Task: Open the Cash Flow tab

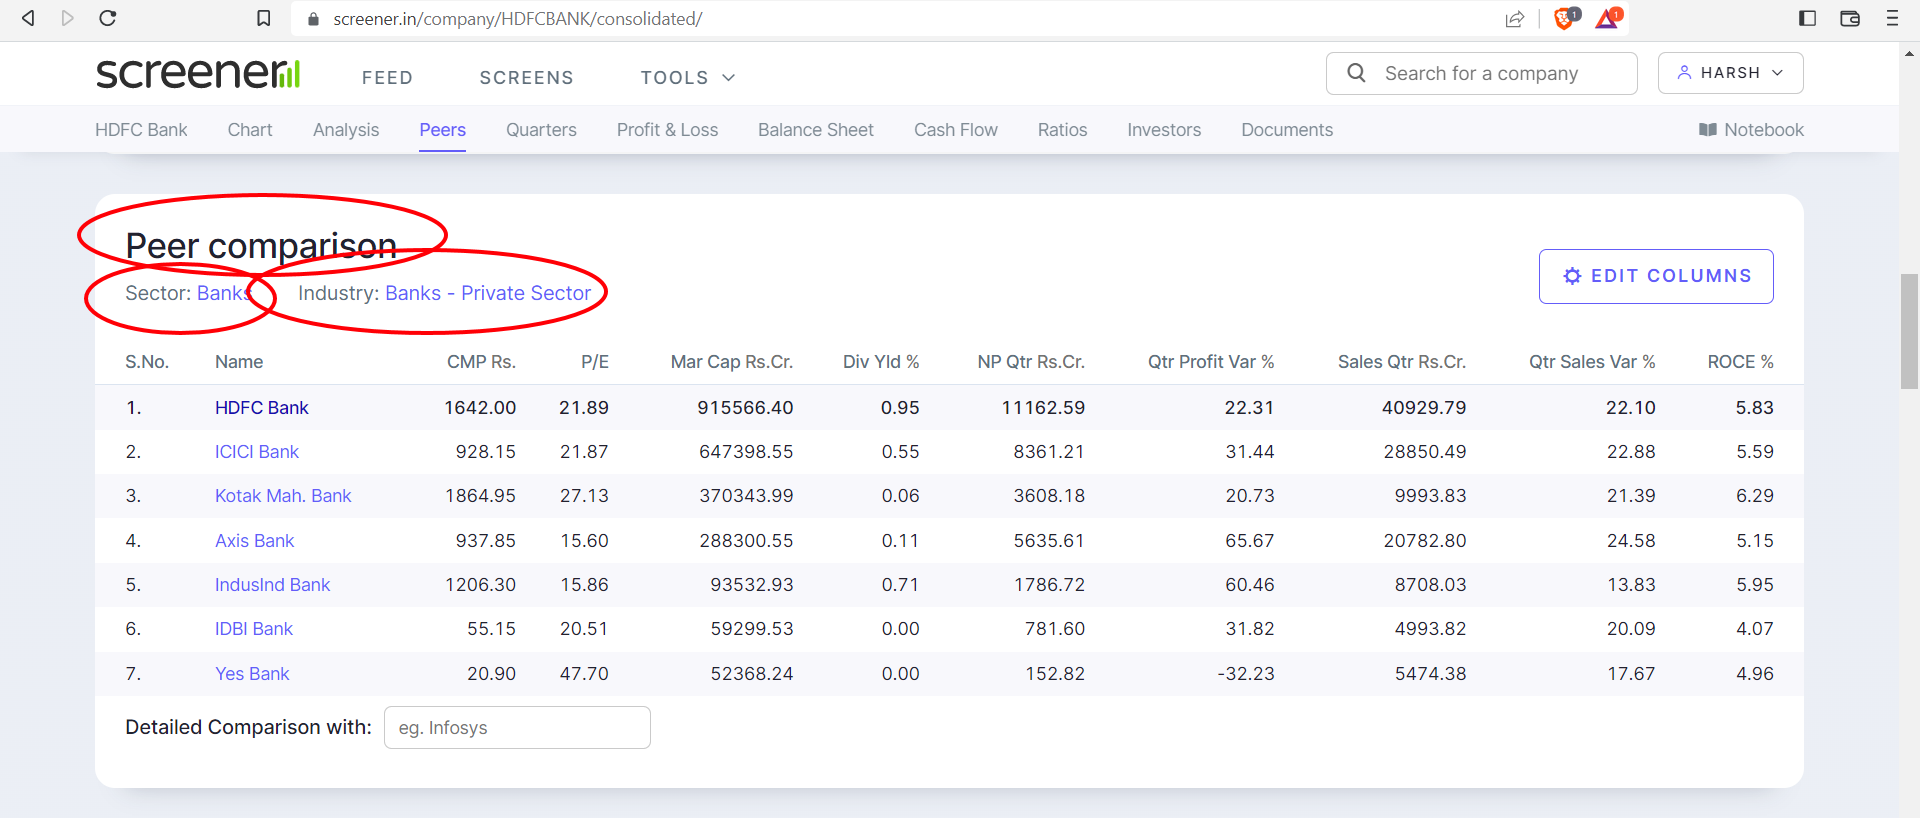Action: [956, 130]
